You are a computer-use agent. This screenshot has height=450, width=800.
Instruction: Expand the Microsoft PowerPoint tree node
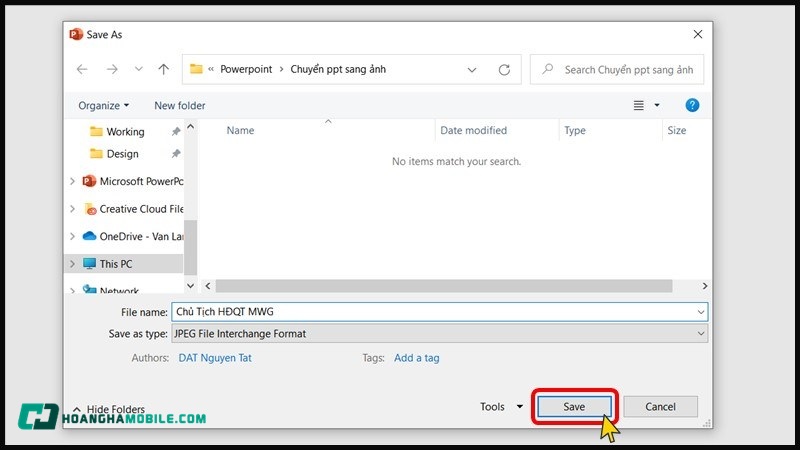pos(72,182)
